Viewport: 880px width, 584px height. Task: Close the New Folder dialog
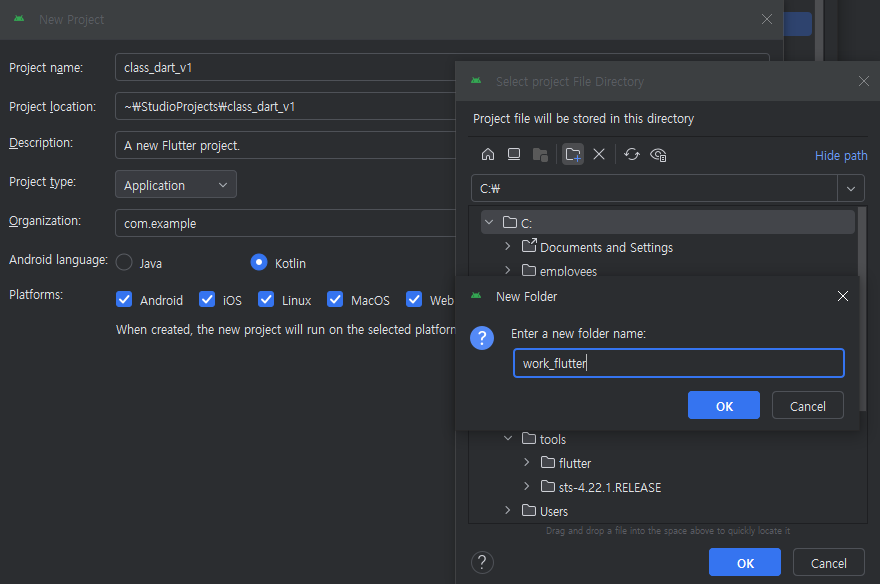coord(842,296)
